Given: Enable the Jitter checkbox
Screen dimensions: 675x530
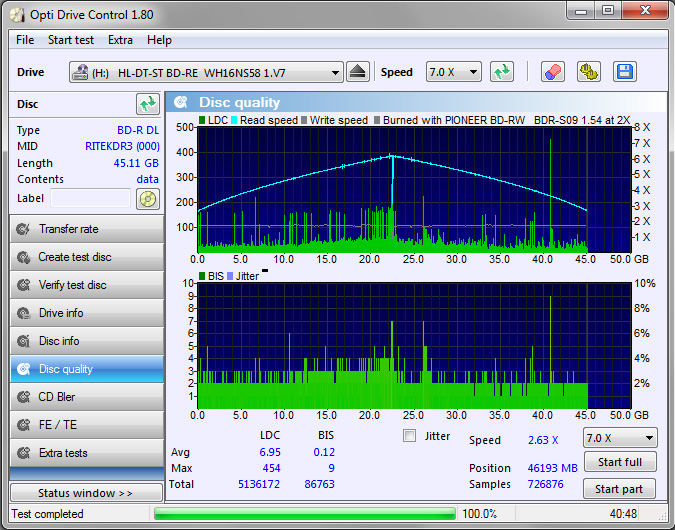Looking at the screenshot, I should (x=409, y=436).
